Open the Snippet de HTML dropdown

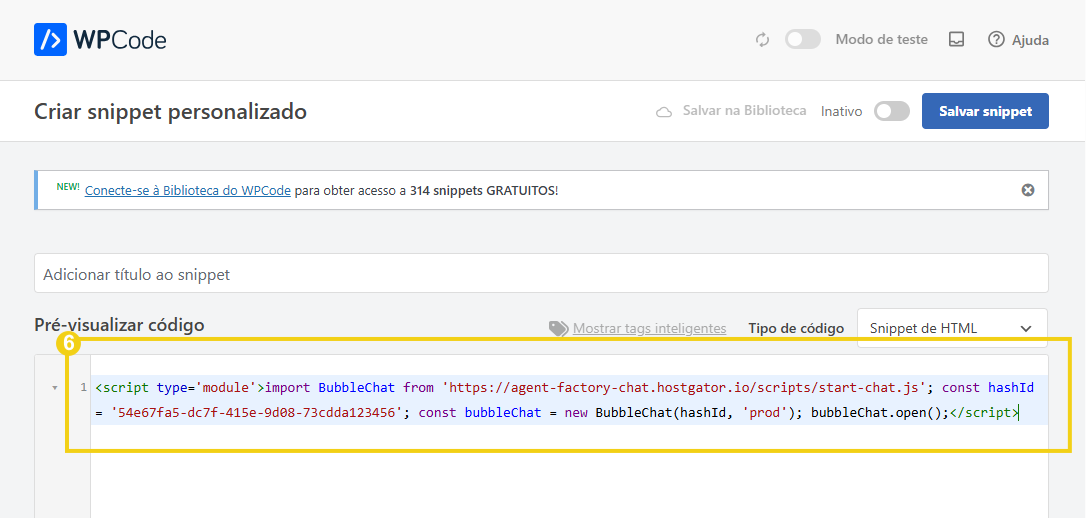pyautogui.click(x=952, y=328)
